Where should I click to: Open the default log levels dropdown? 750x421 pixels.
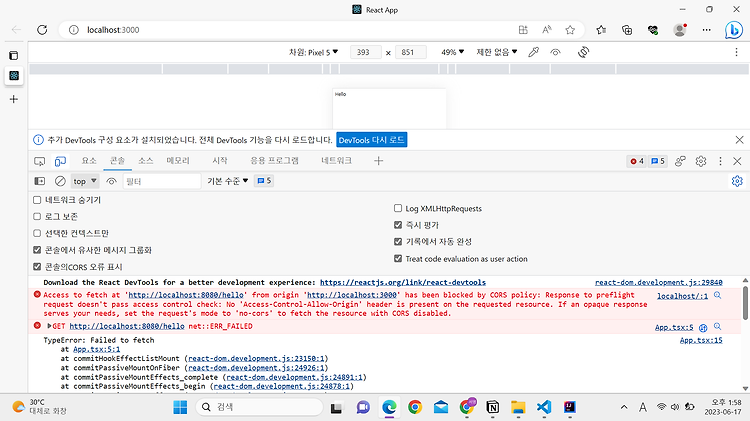click(228, 181)
